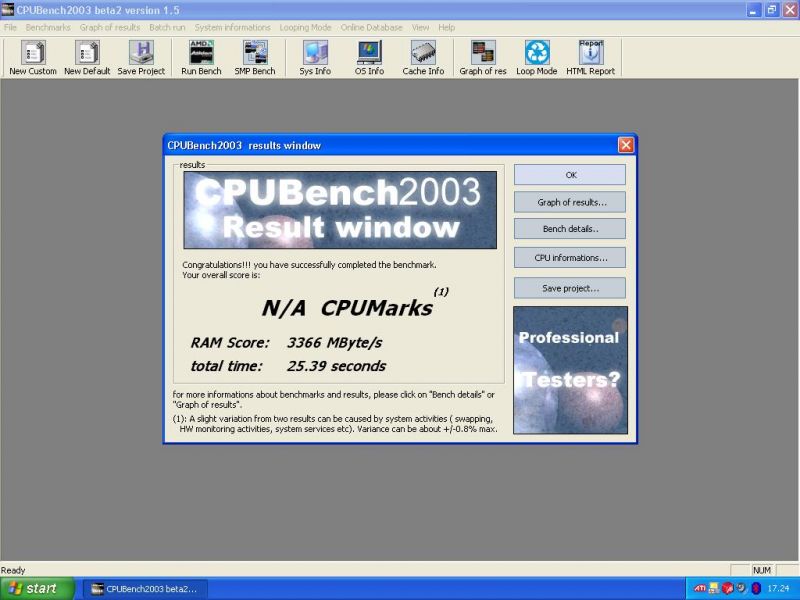Open the View menu
Viewport: 800px width, 600px height.
420,28
